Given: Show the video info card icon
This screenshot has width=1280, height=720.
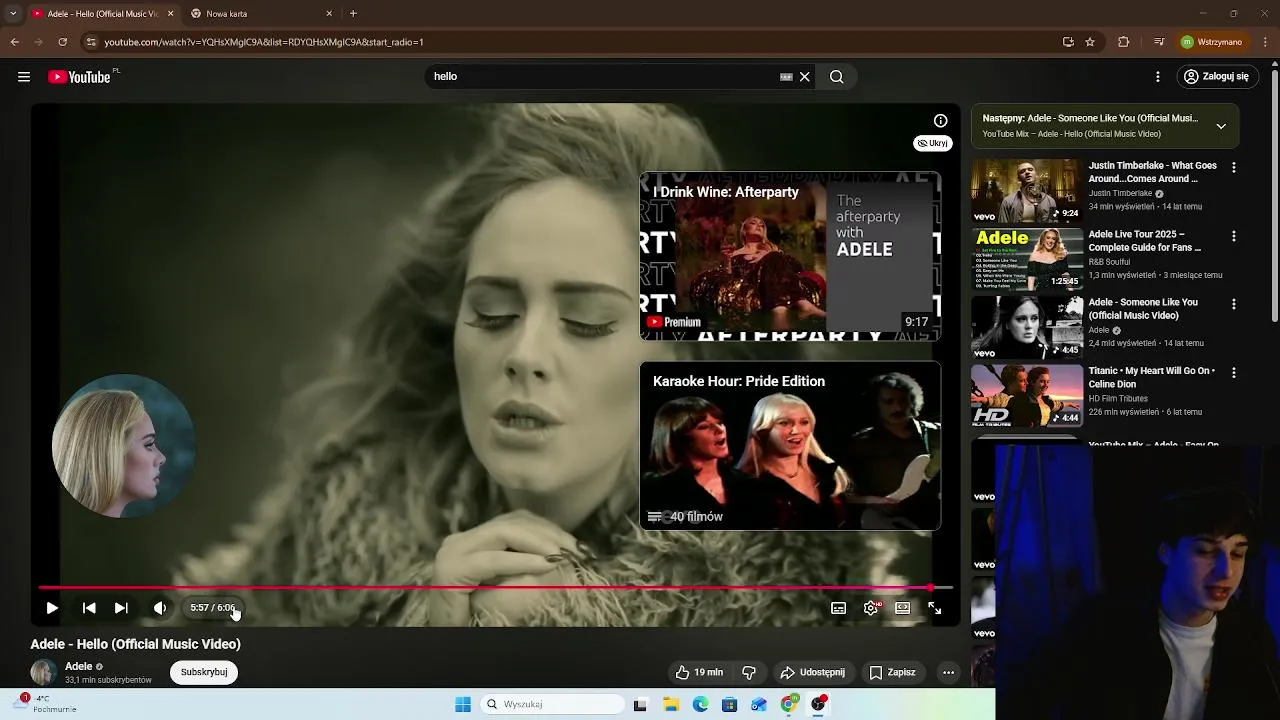Looking at the screenshot, I should [x=940, y=121].
